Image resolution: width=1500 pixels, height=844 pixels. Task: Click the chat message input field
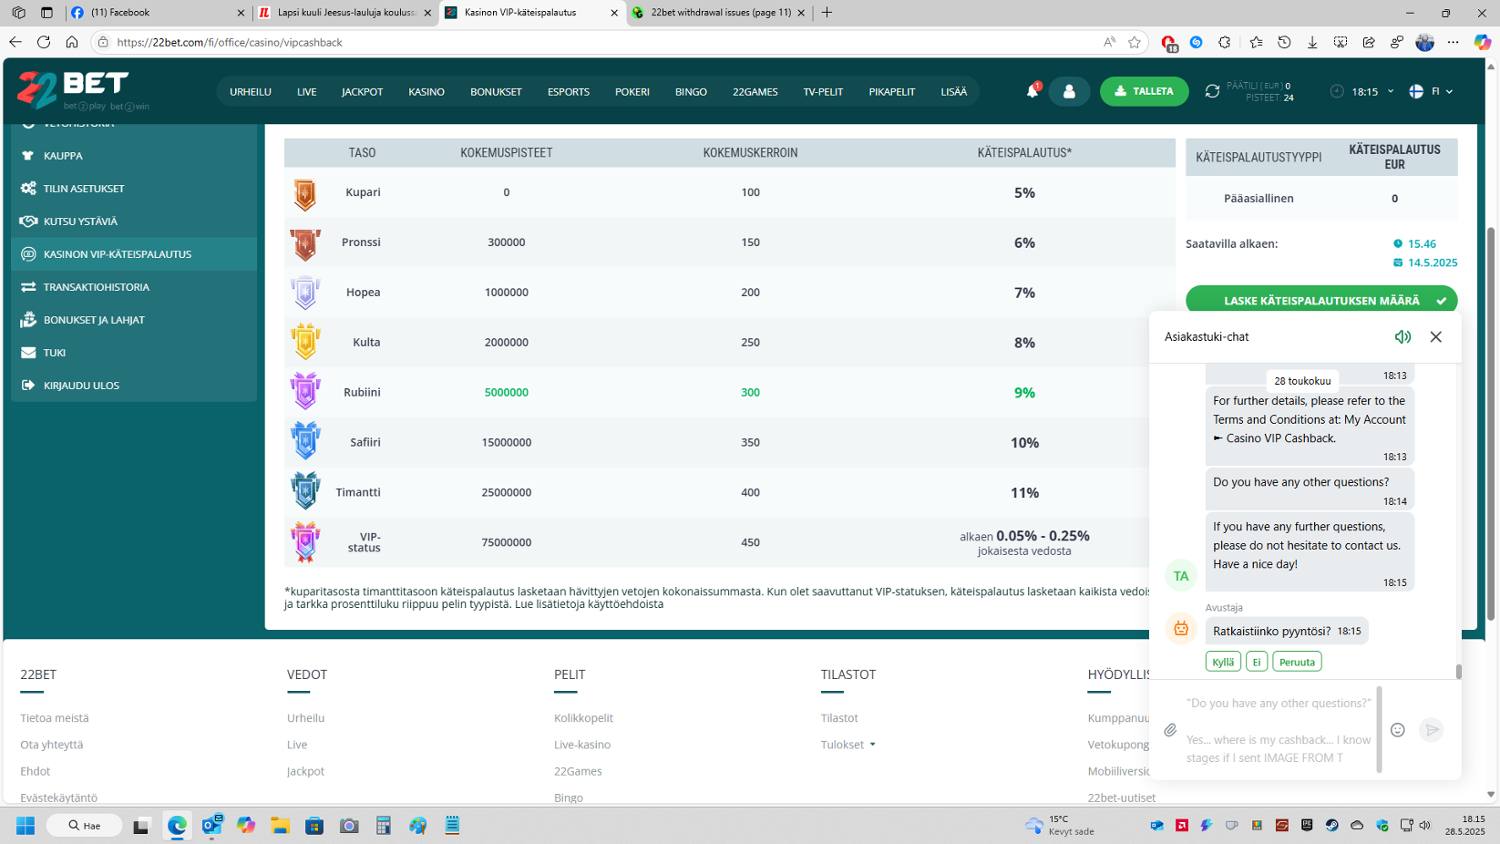coord(1278,730)
